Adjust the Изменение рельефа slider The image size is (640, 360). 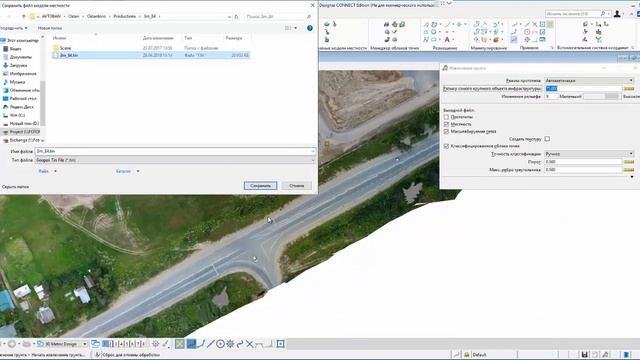(x=602, y=96)
